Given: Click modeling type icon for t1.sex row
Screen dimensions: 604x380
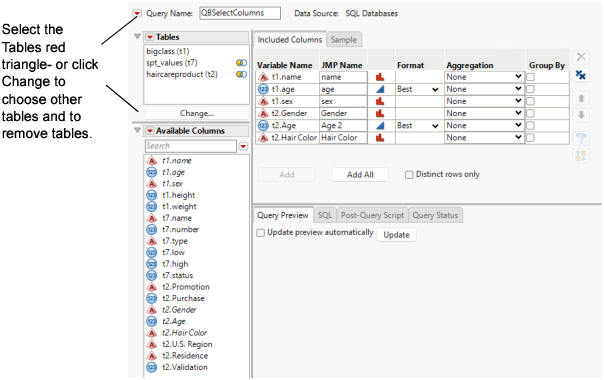Looking at the screenshot, I should pyautogui.click(x=380, y=101).
